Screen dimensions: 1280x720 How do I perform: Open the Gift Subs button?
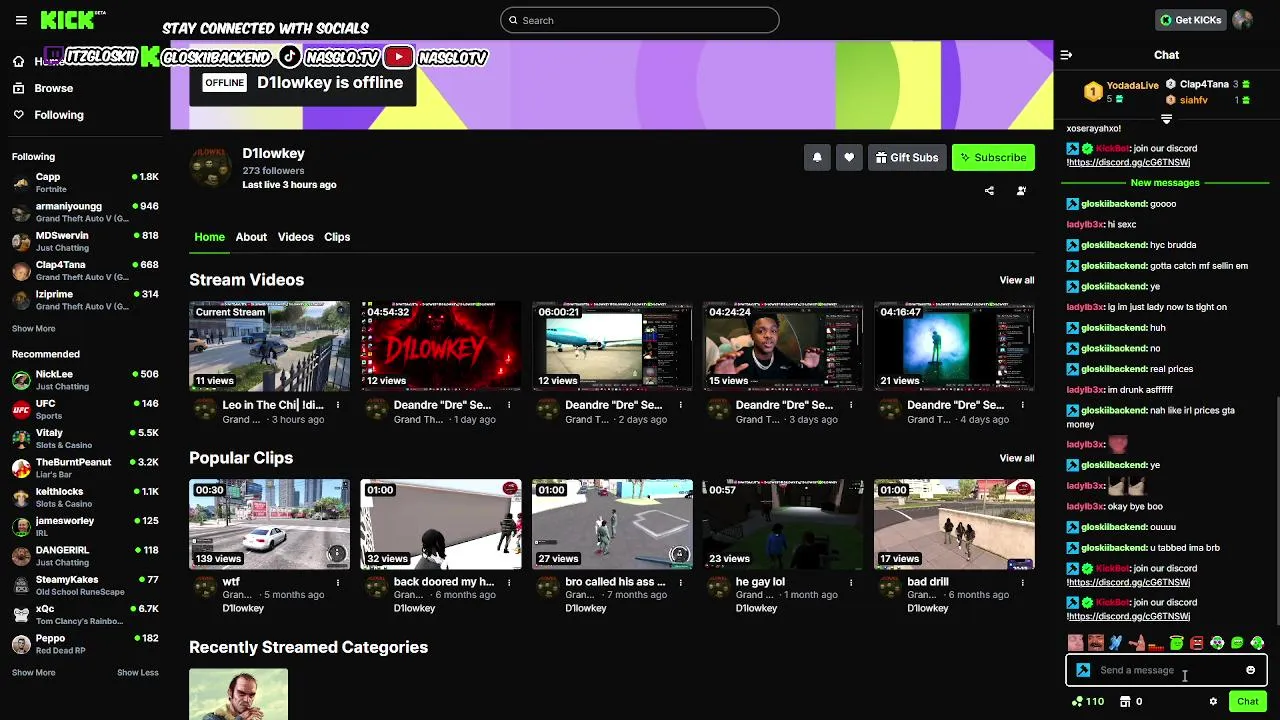pyautogui.click(x=907, y=157)
